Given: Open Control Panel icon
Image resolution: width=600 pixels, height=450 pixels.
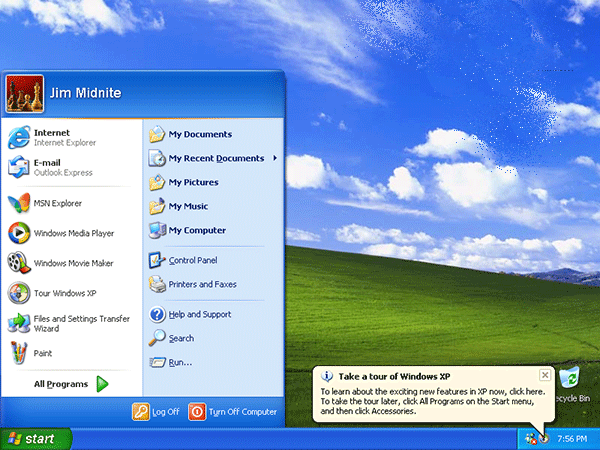Looking at the screenshot, I should click(x=157, y=260).
